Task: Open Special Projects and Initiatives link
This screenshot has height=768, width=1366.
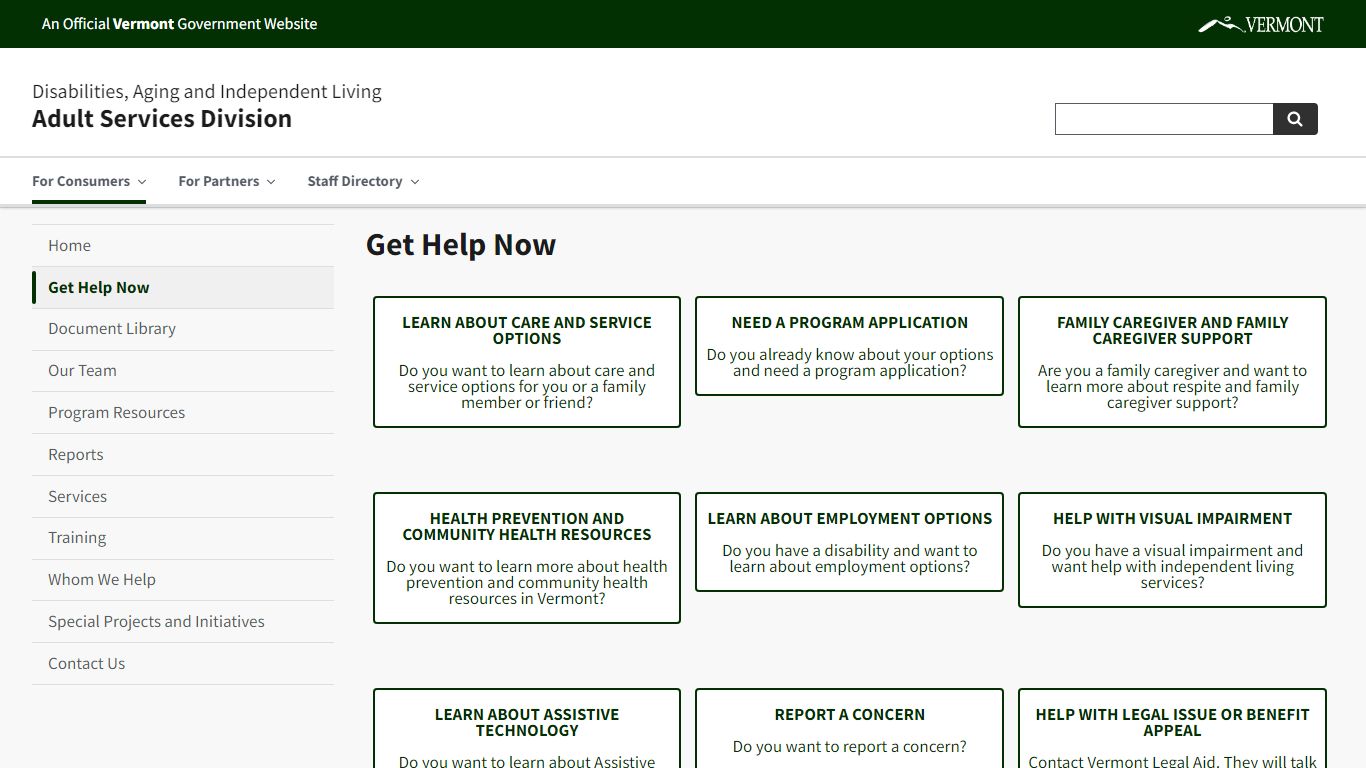Action: tap(183, 622)
